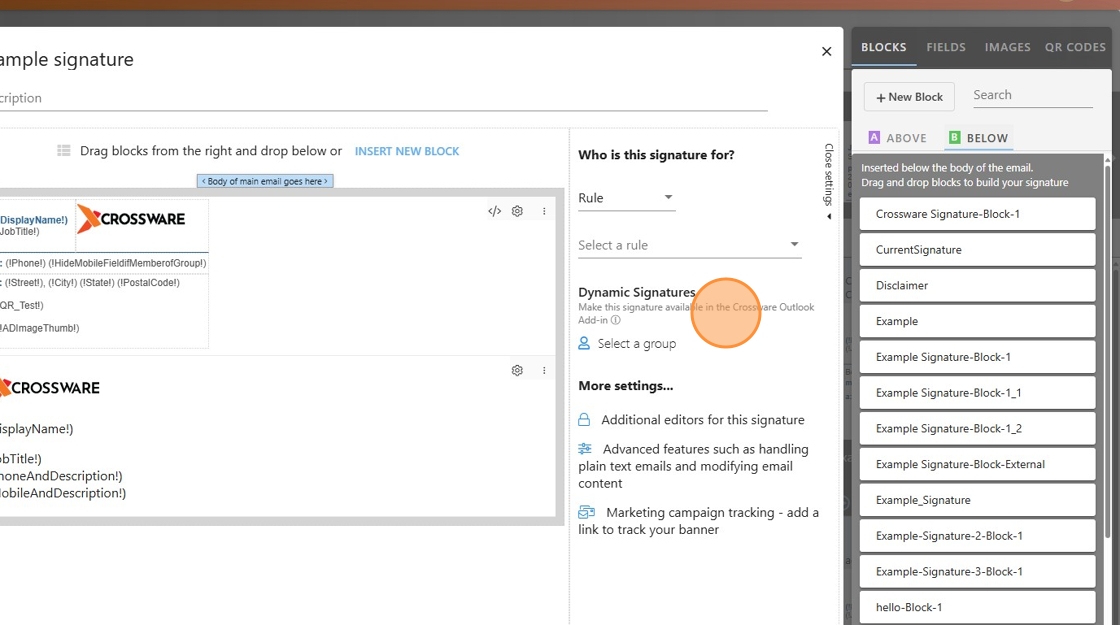The height and width of the screenshot is (625, 1120).
Task: Open the Rule dropdown
Action: click(x=626, y=198)
